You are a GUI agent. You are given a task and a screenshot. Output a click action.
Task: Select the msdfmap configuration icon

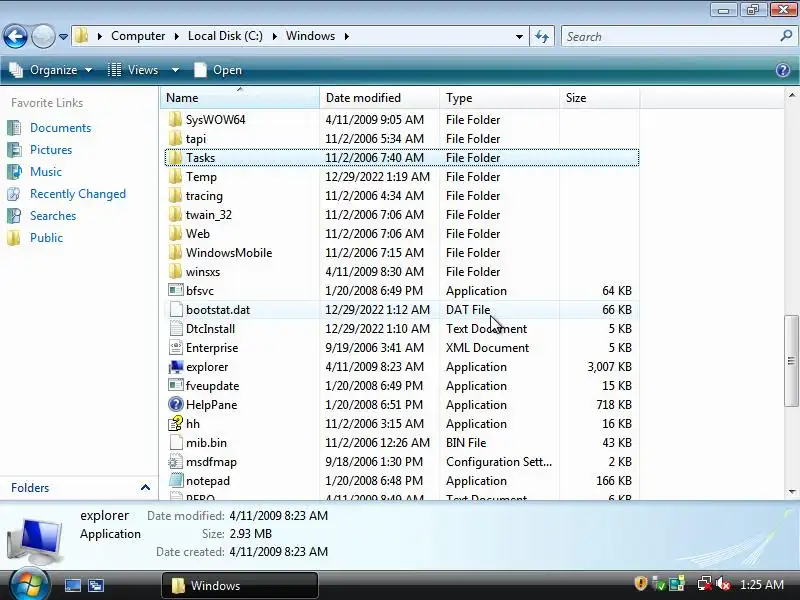(x=176, y=462)
